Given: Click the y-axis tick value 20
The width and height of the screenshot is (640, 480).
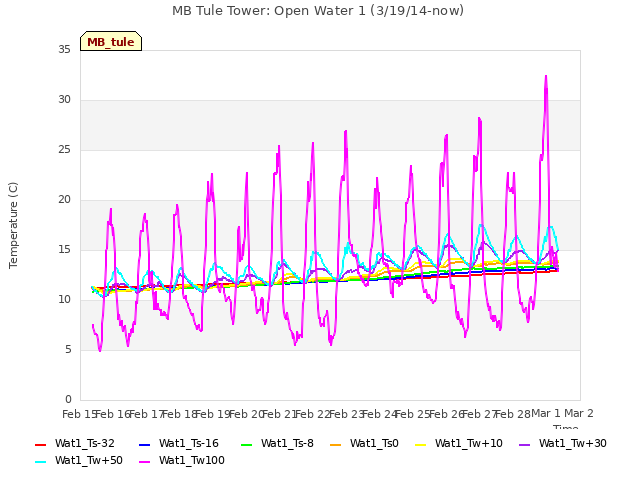Looking at the screenshot, I should point(64,200).
